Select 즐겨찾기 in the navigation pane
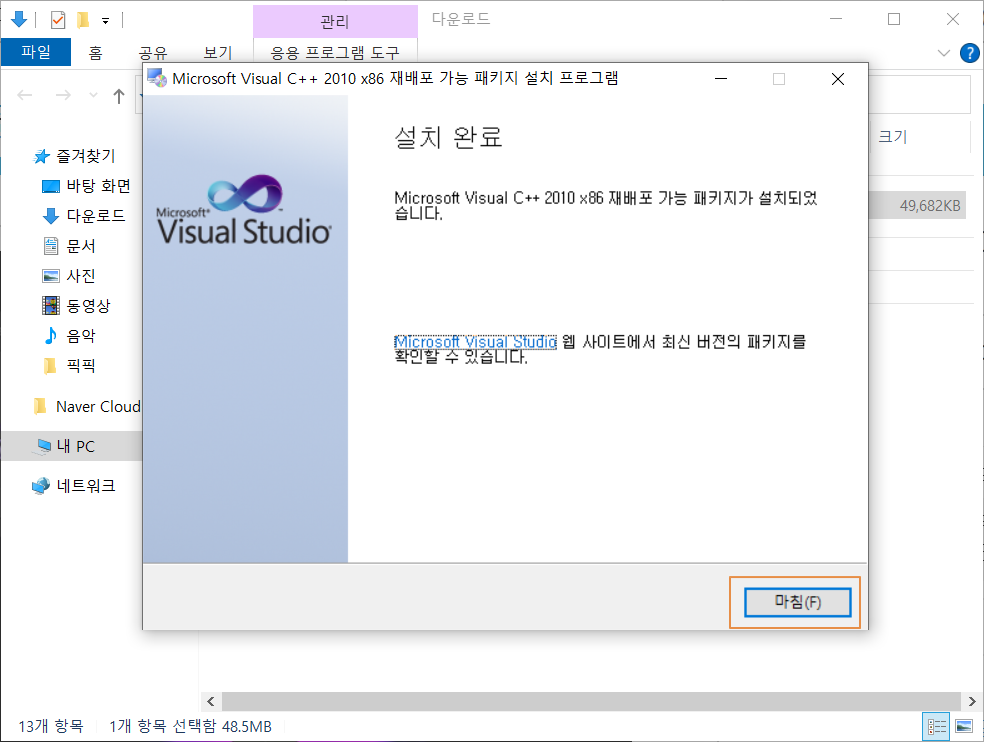This screenshot has height=742, width=984. 86,156
